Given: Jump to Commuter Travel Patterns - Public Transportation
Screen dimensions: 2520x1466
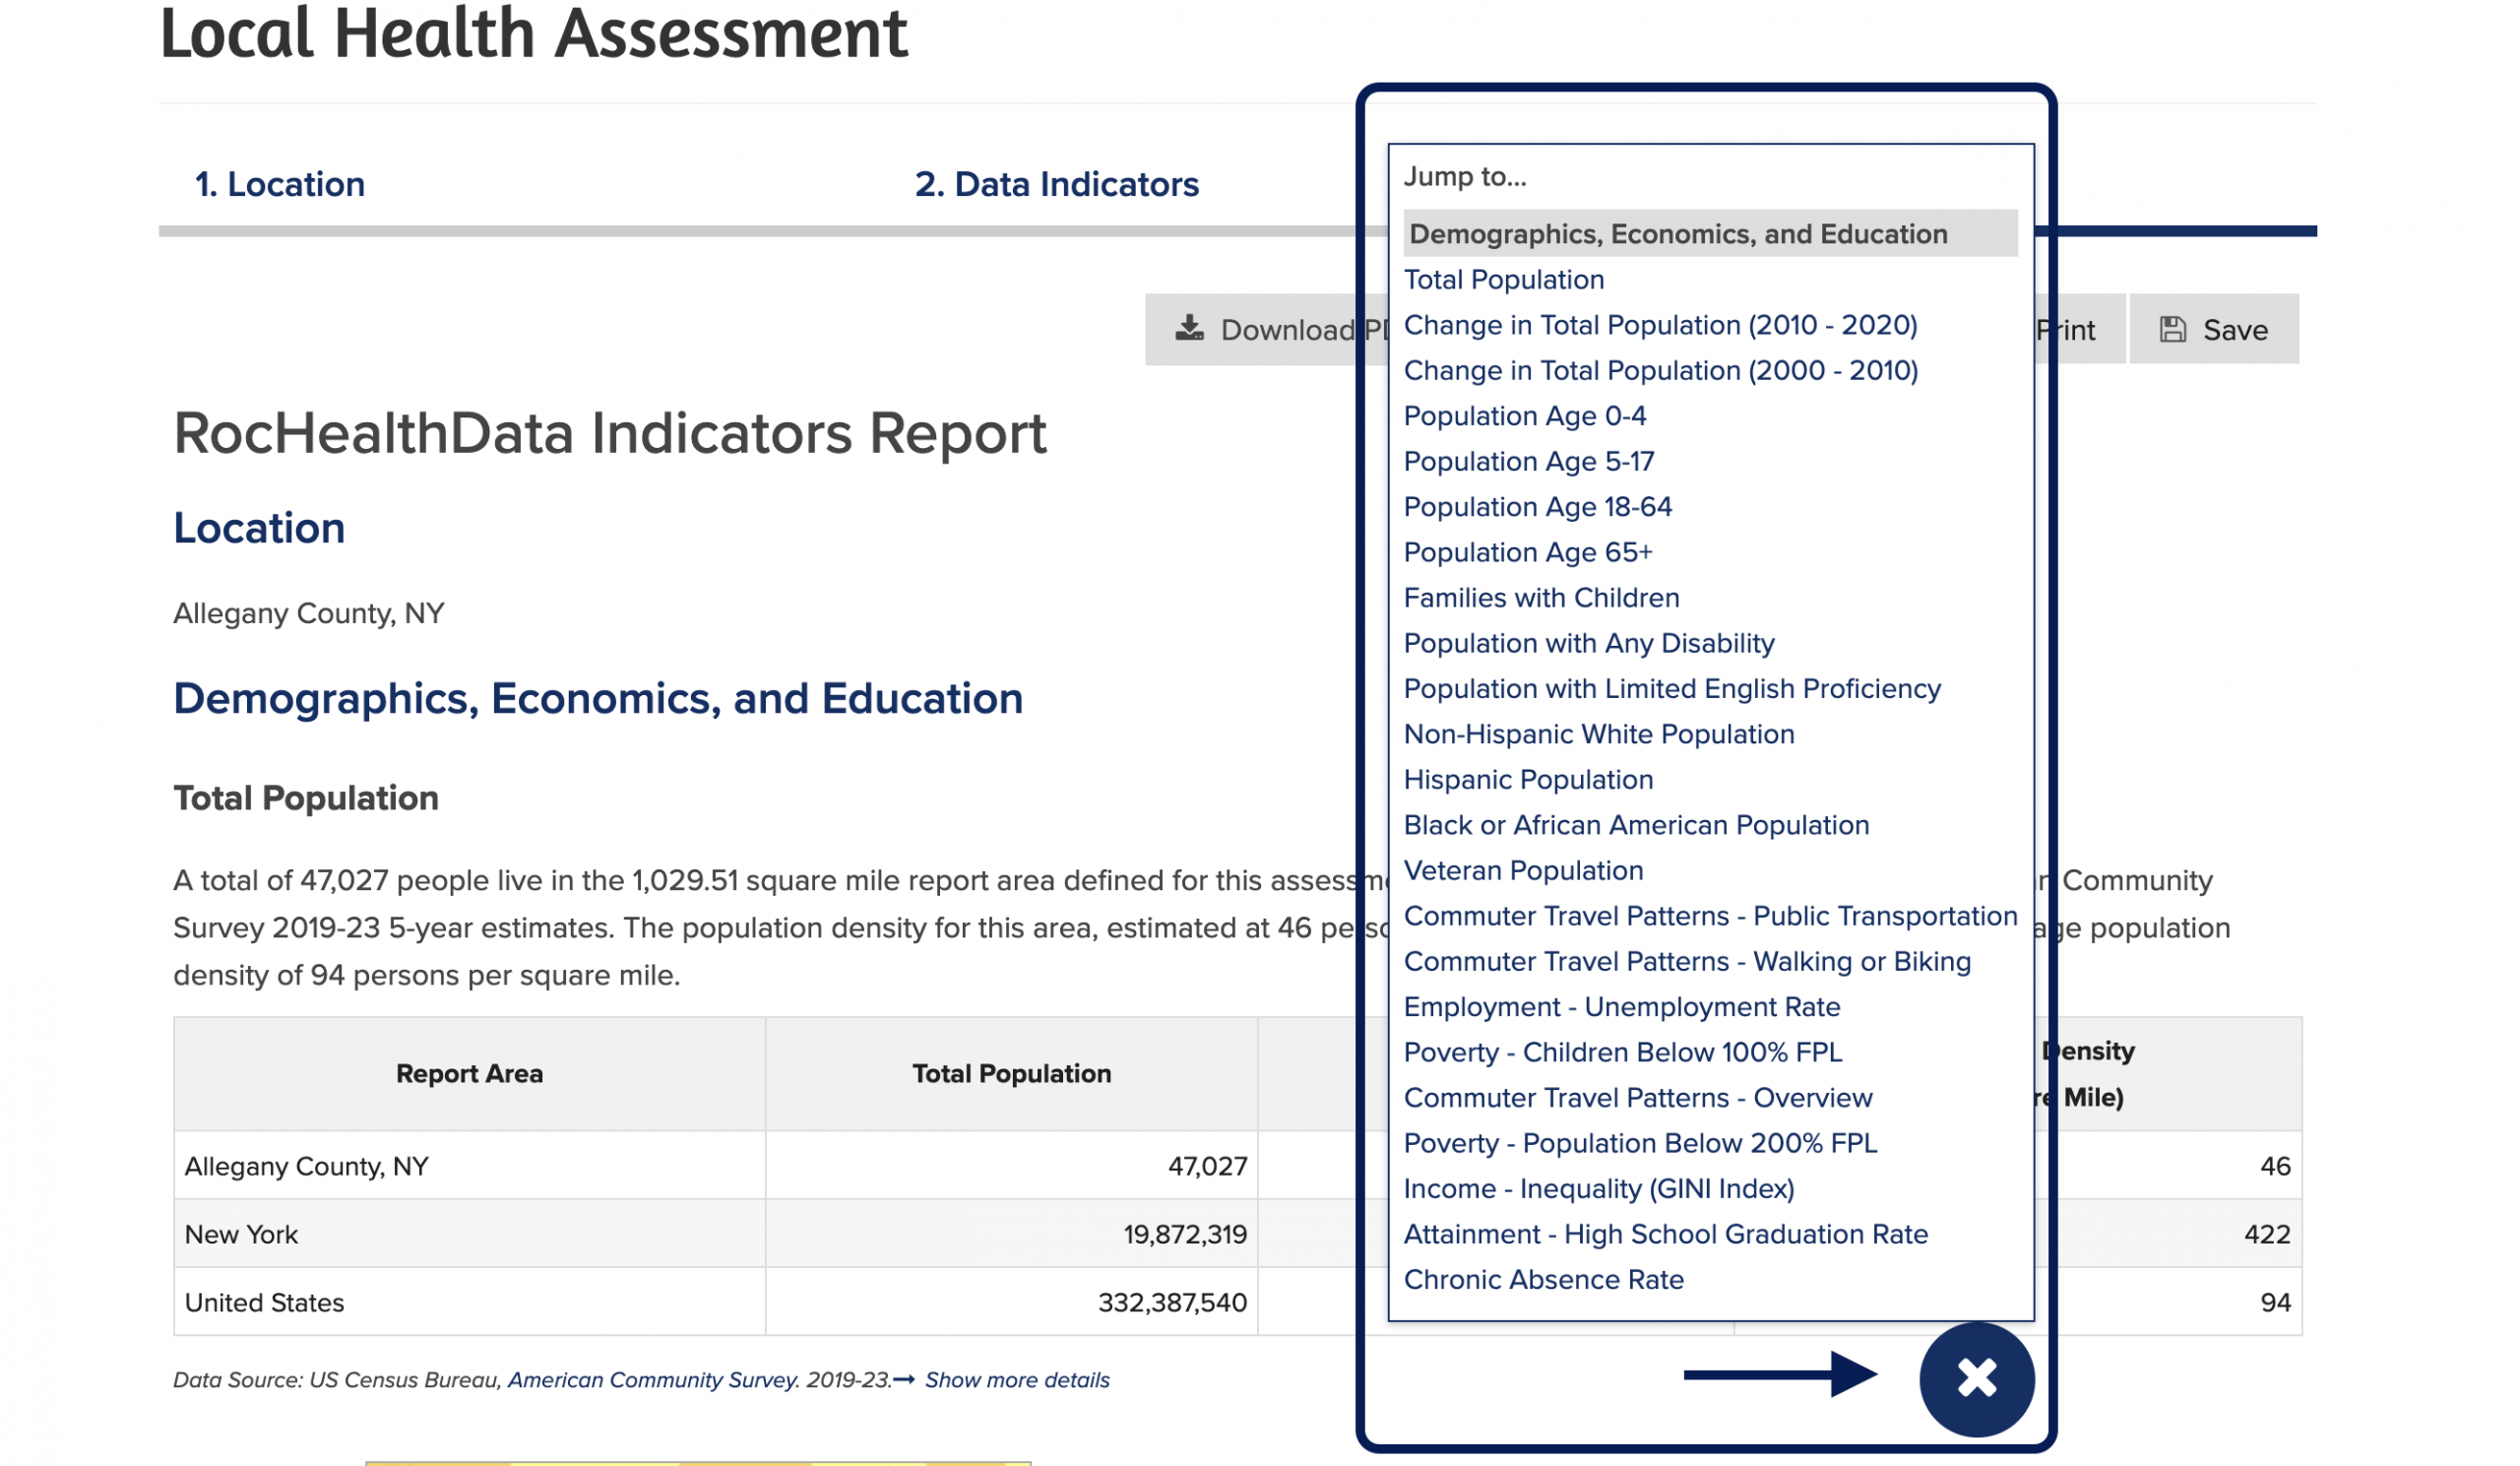Looking at the screenshot, I should [x=1710, y=916].
